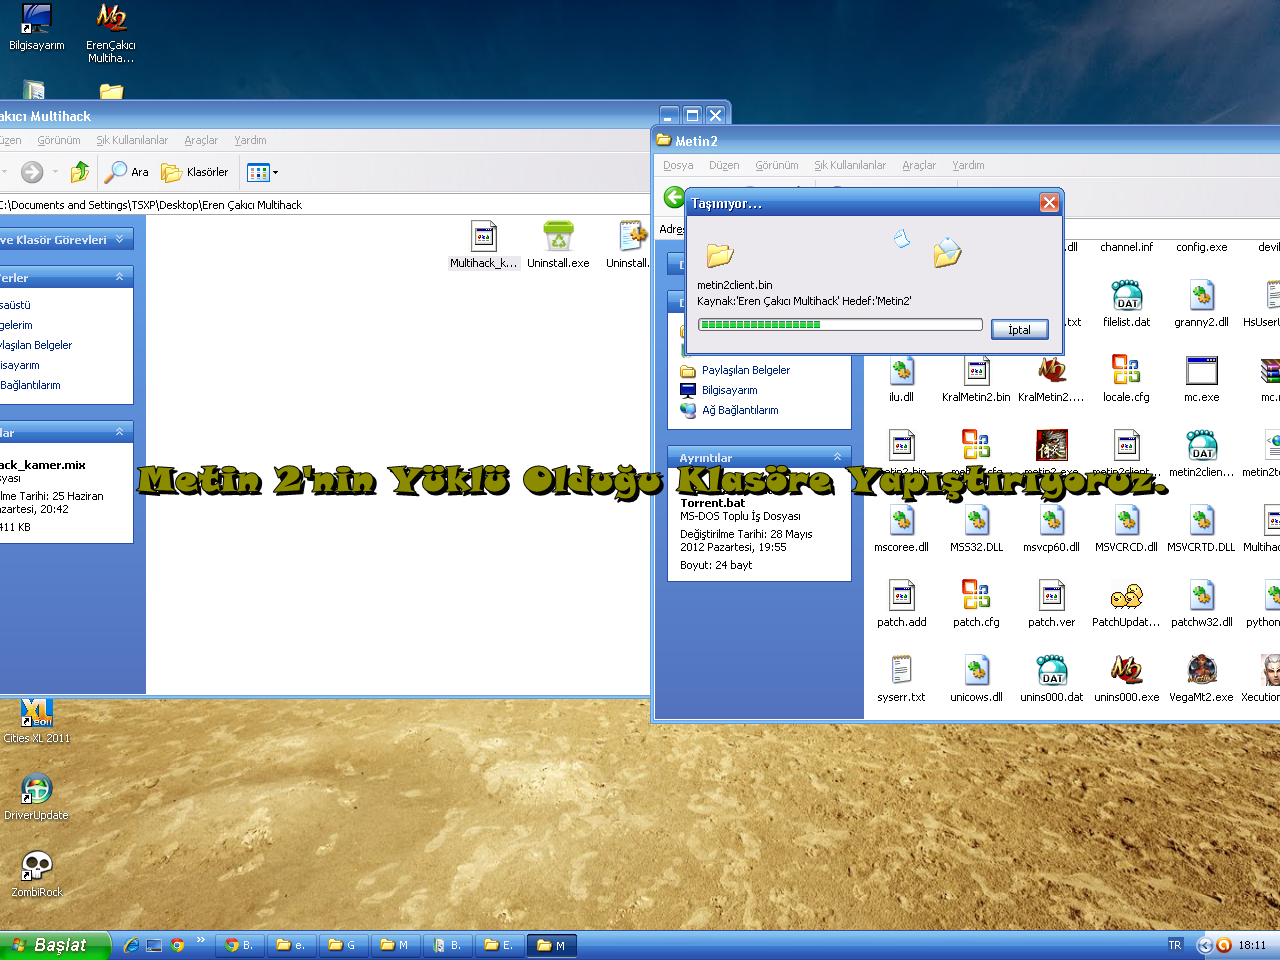Click the move progress bar in Taşınıyor dialog

point(840,324)
